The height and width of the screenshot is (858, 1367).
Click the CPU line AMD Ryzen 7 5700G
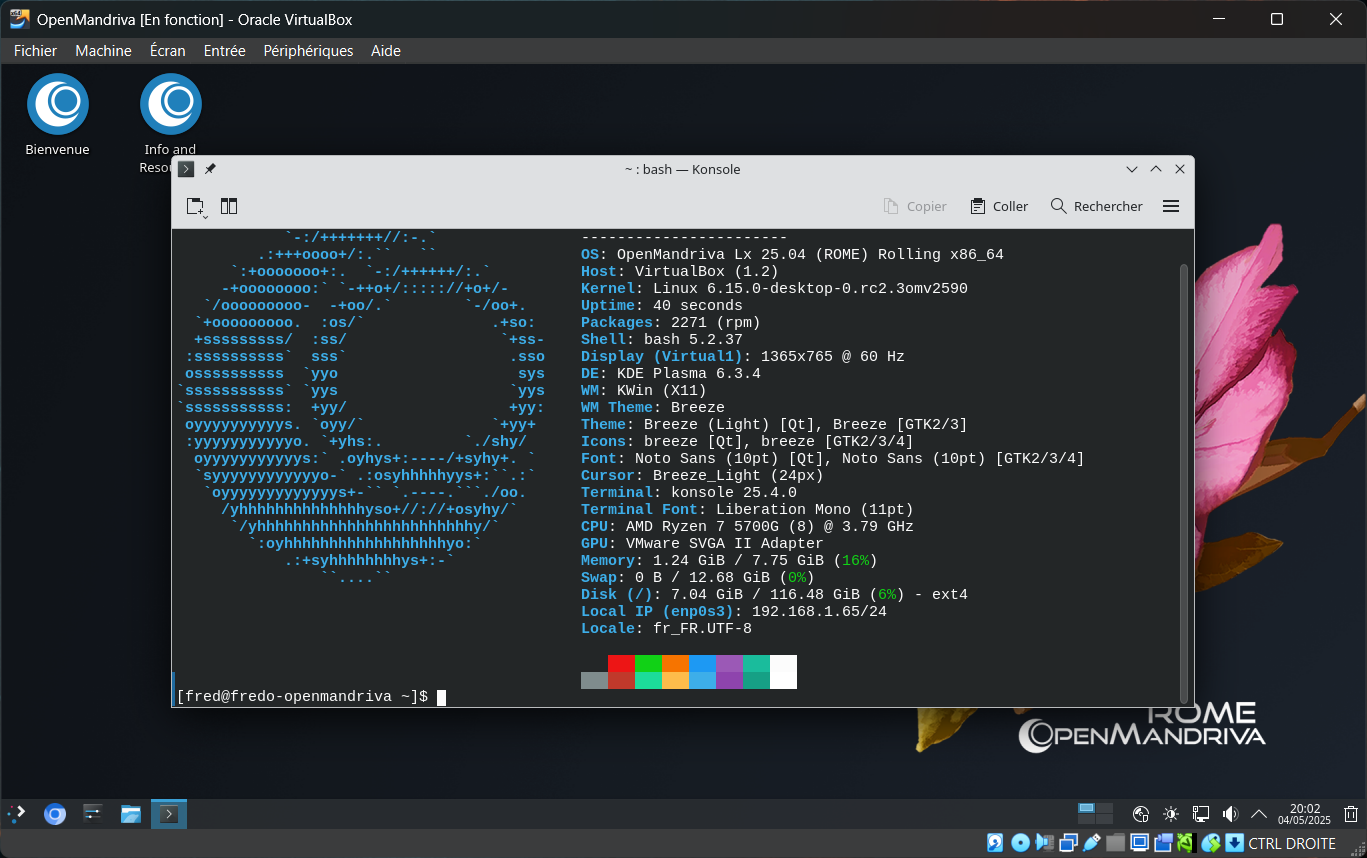click(x=747, y=527)
